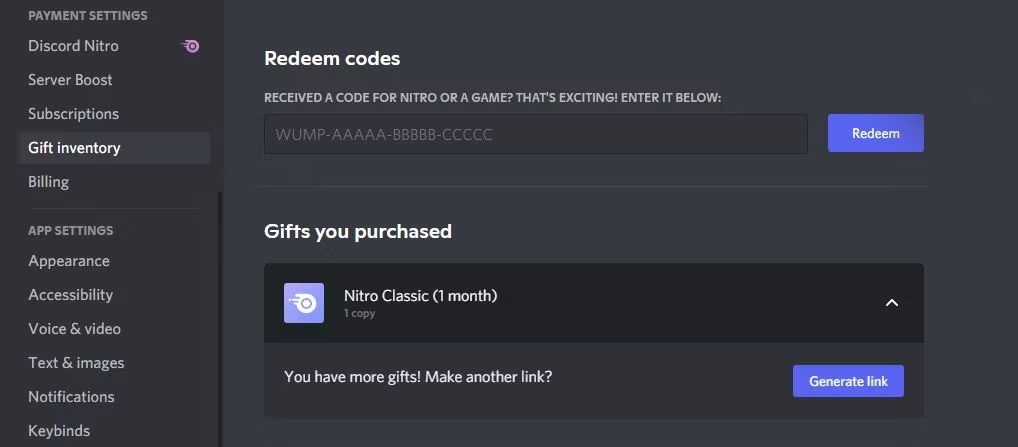The image size is (1018, 447).
Task: Focus the redeem code input field
Action: [x=535, y=134]
